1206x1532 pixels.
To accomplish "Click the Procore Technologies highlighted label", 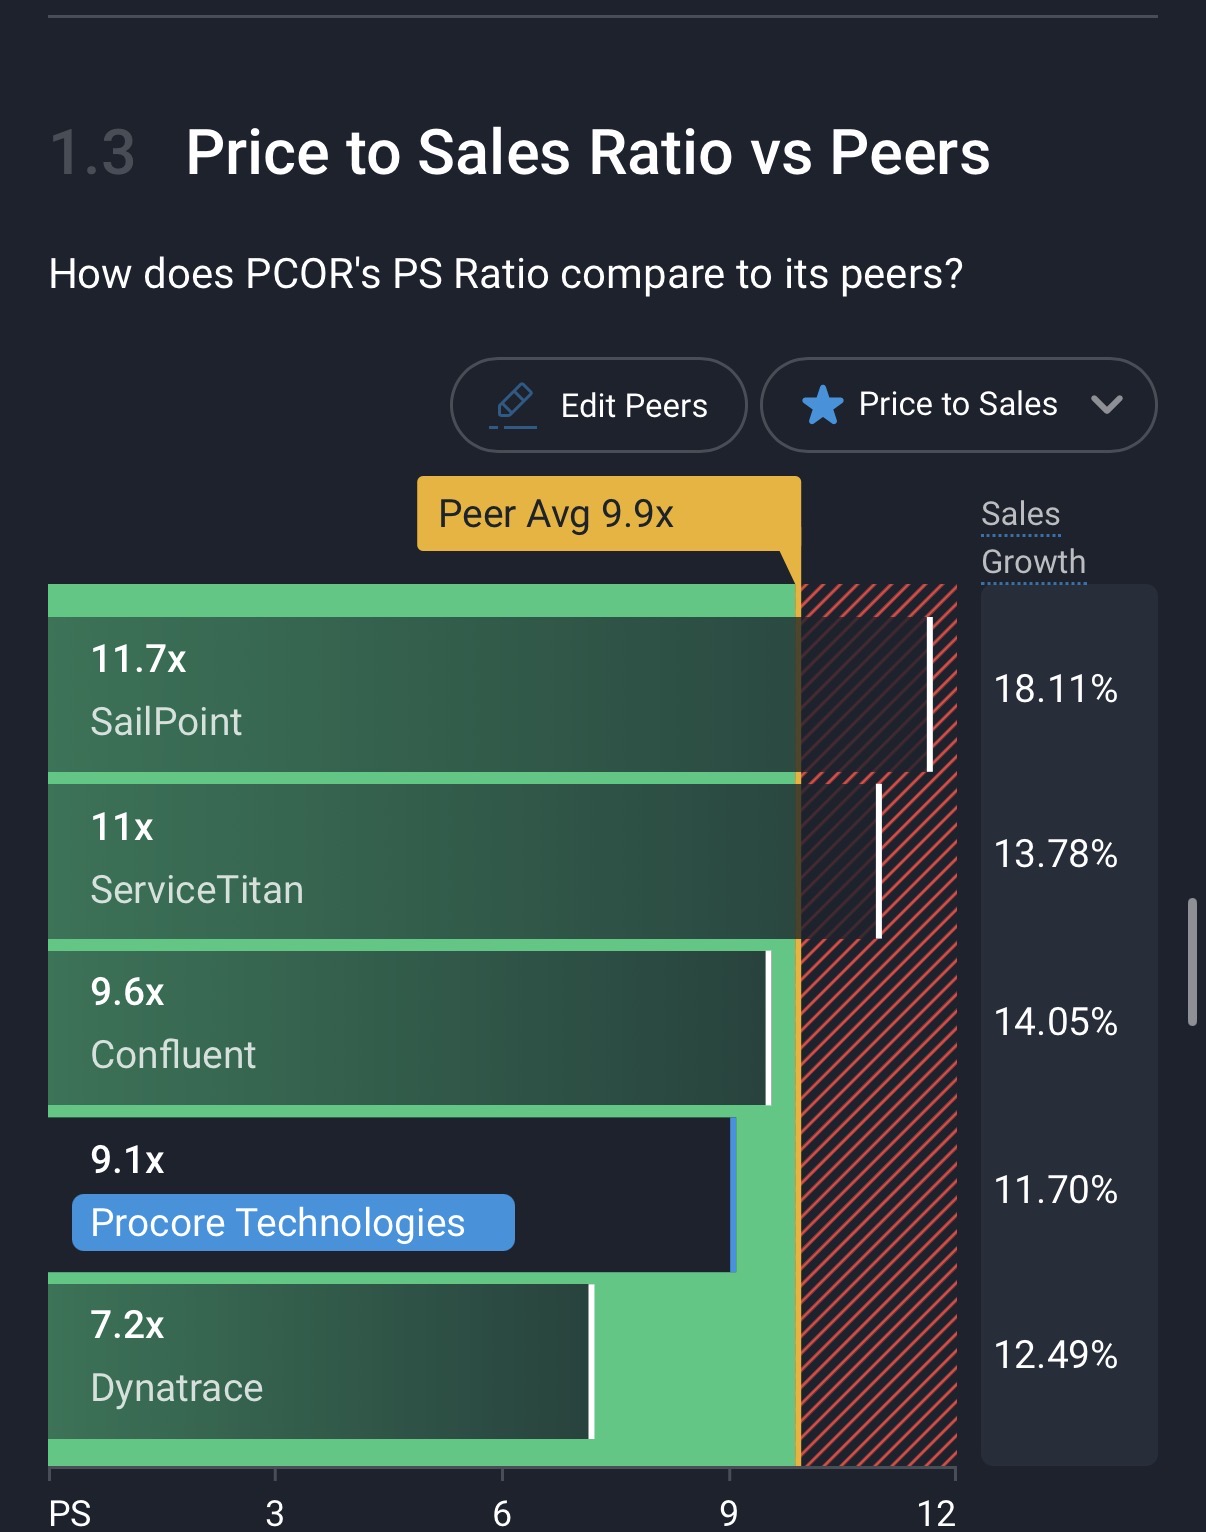I will click(293, 1223).
